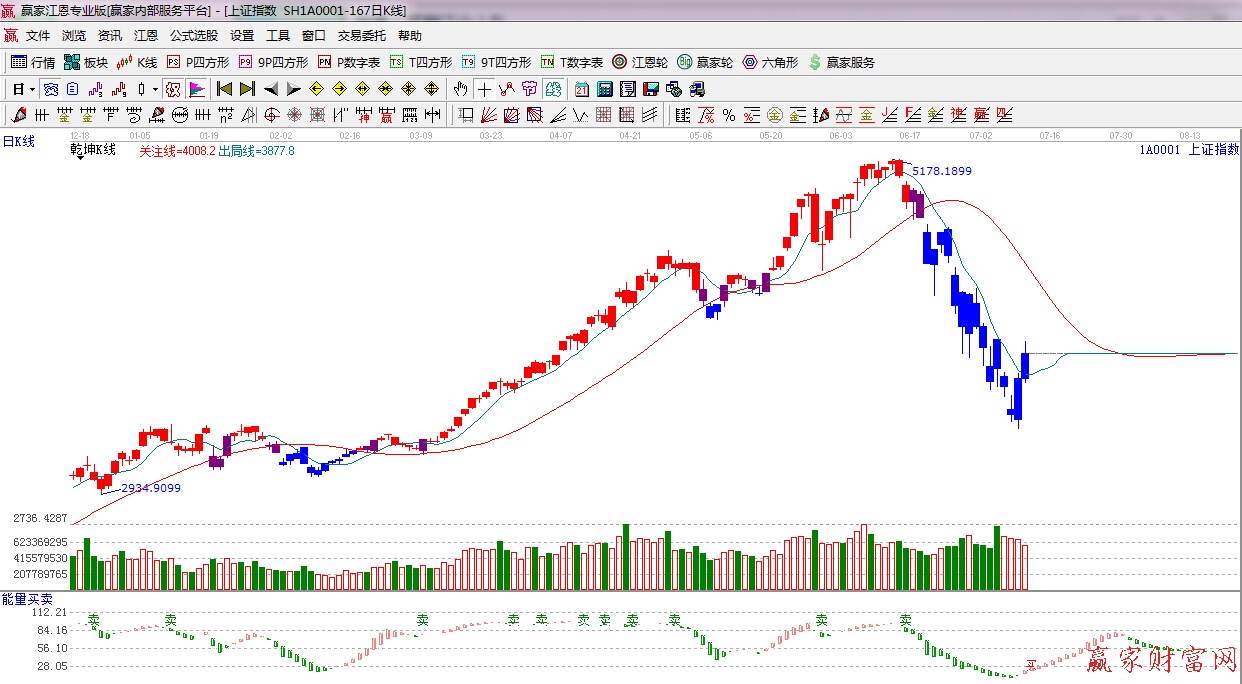Open the 公式选股 menu
This screenshot has width=1242, height=684.
(x=193, y=36)
